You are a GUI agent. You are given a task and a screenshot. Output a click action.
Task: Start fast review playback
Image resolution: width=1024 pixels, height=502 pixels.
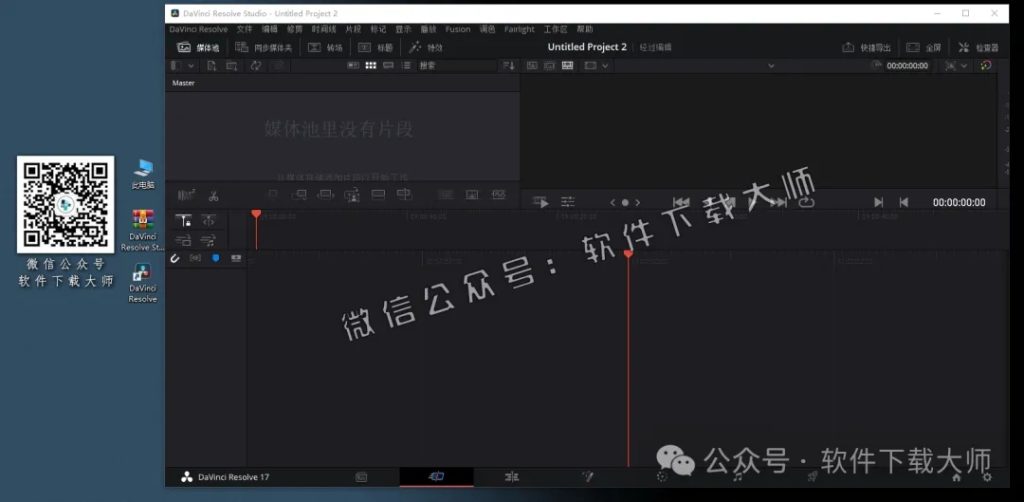click(541, 202)
